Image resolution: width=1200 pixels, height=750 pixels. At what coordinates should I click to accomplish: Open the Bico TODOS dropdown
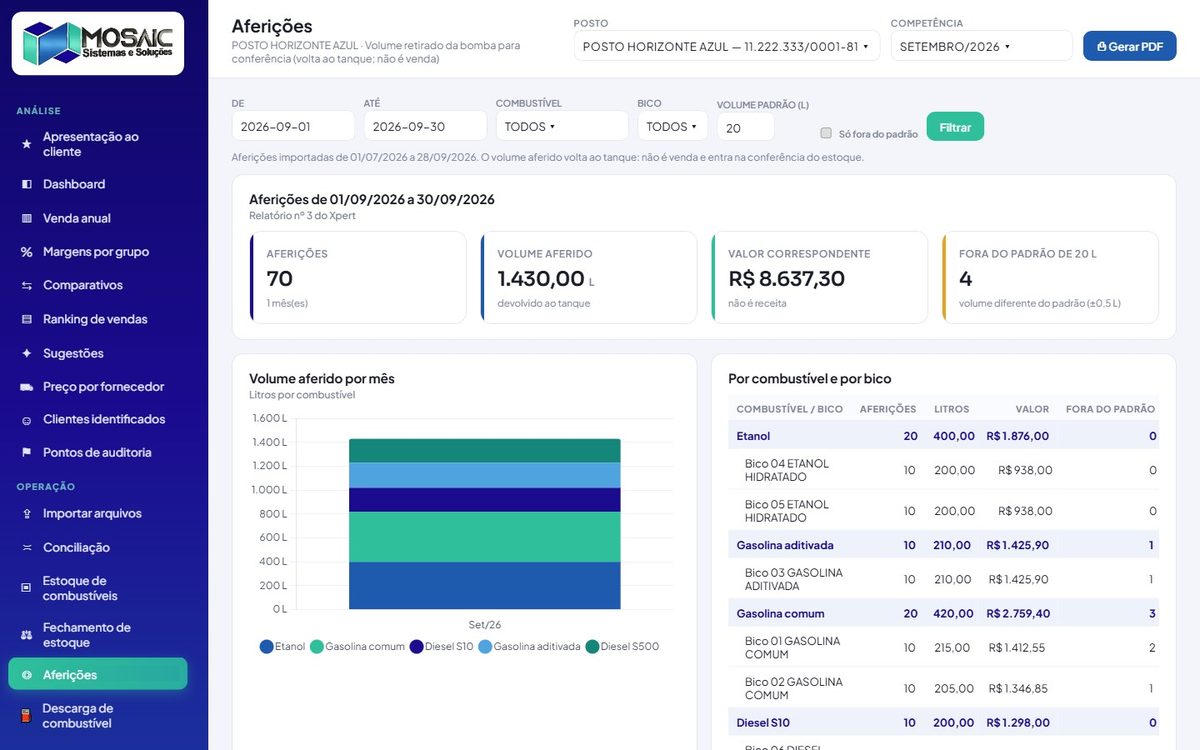pyautogui.click(x=672, y=126)
